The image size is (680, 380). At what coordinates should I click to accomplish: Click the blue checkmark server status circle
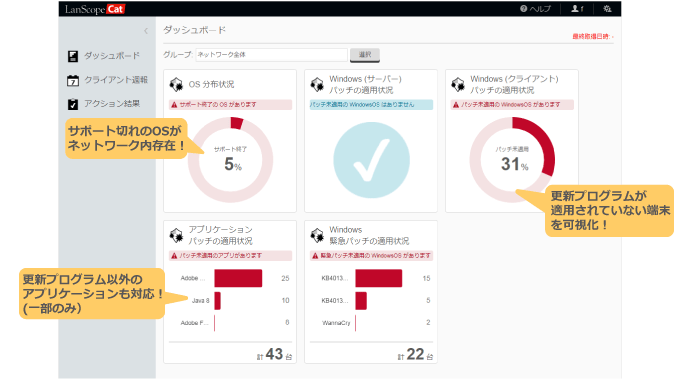[x=371, y=160]
